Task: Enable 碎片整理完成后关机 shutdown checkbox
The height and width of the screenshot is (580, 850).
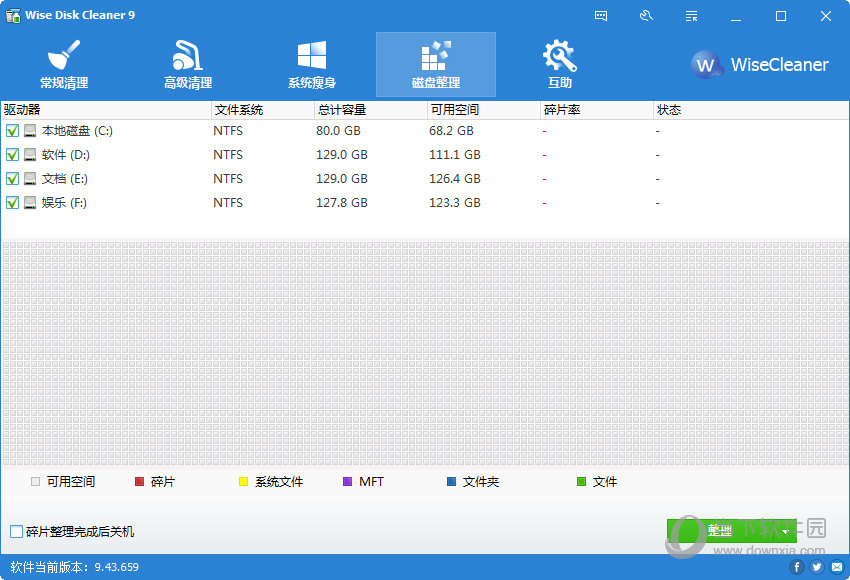Action: coord(16,532)
